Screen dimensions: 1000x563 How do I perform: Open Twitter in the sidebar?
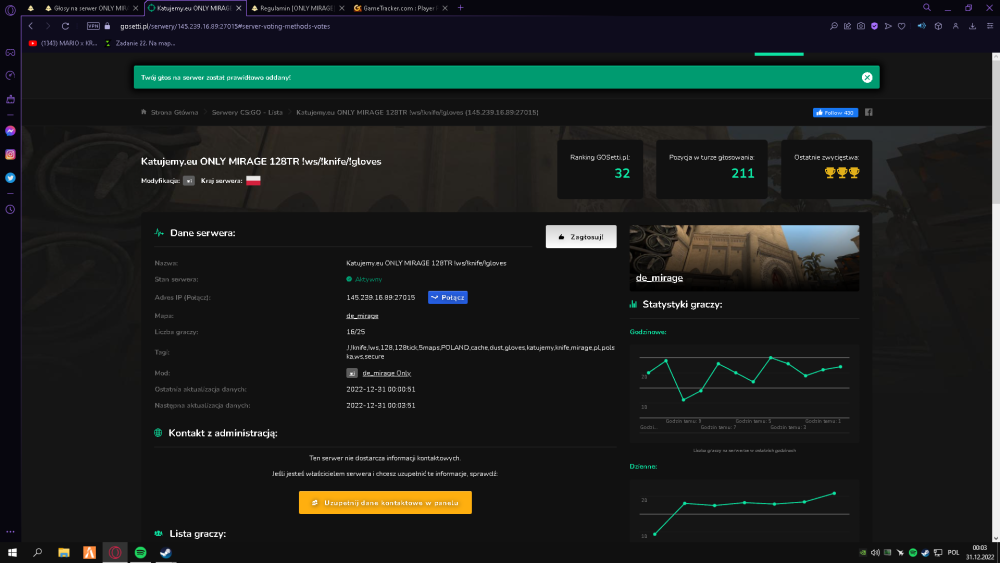10,178
